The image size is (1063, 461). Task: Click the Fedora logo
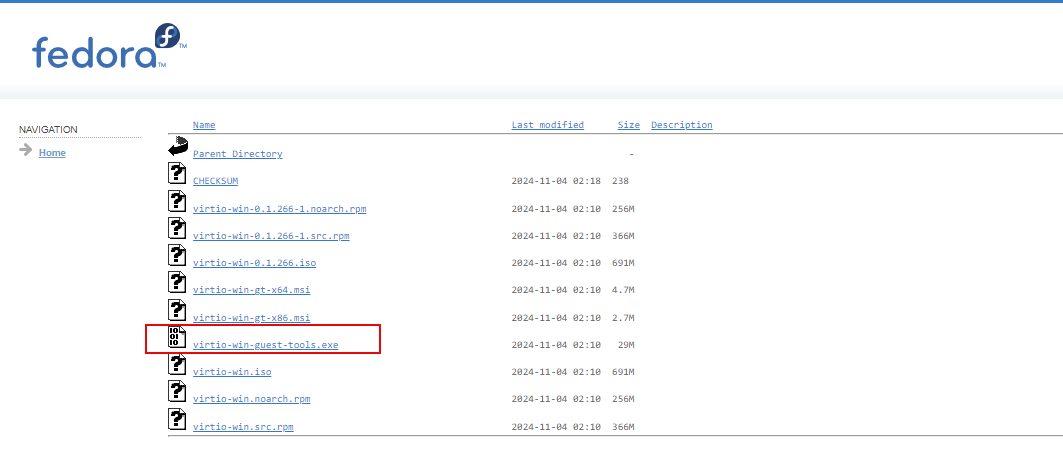tap(108, 47)
